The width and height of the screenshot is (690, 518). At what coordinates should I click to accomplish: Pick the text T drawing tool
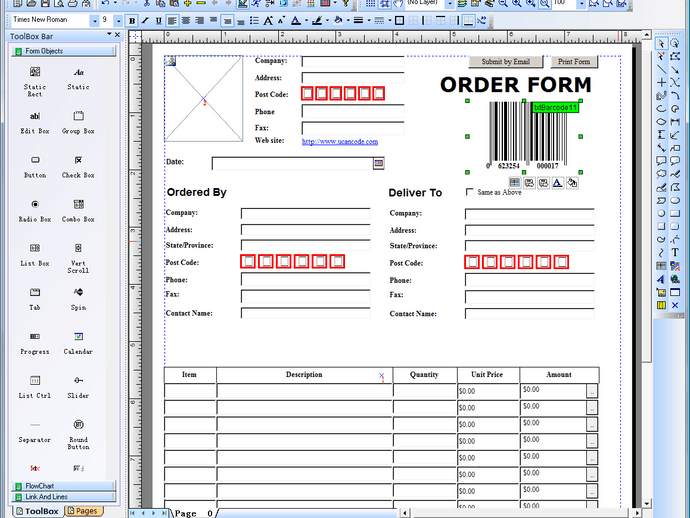coord(675,252)
